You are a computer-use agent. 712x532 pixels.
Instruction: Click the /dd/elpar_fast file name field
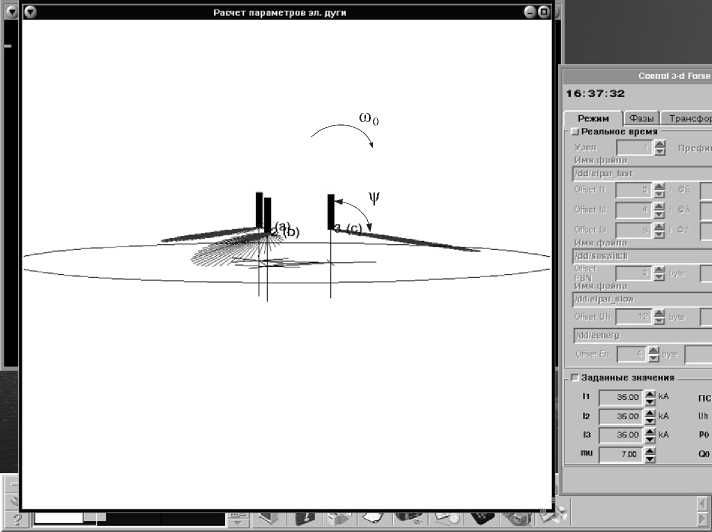click(x=642, y=173)
